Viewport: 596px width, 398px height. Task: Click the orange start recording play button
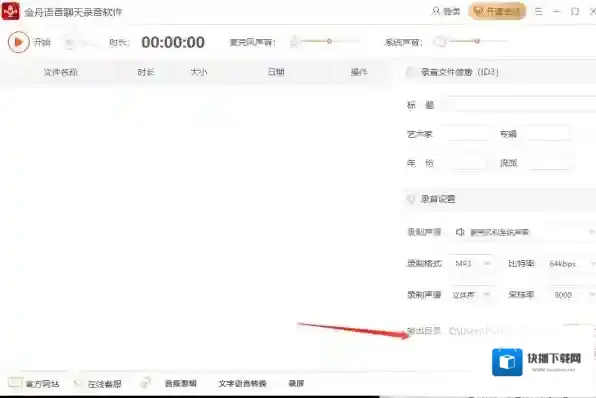click(x=18, y=42)
